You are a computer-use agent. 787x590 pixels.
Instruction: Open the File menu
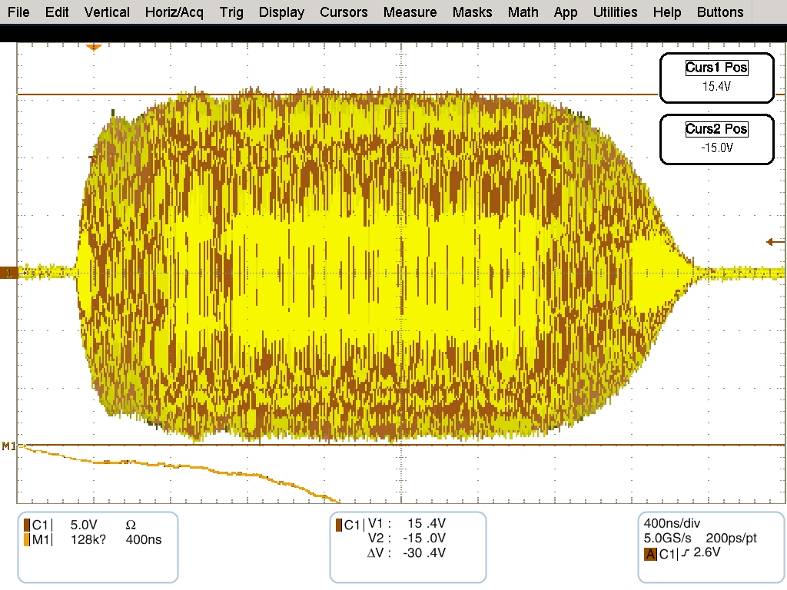point(19,12)
